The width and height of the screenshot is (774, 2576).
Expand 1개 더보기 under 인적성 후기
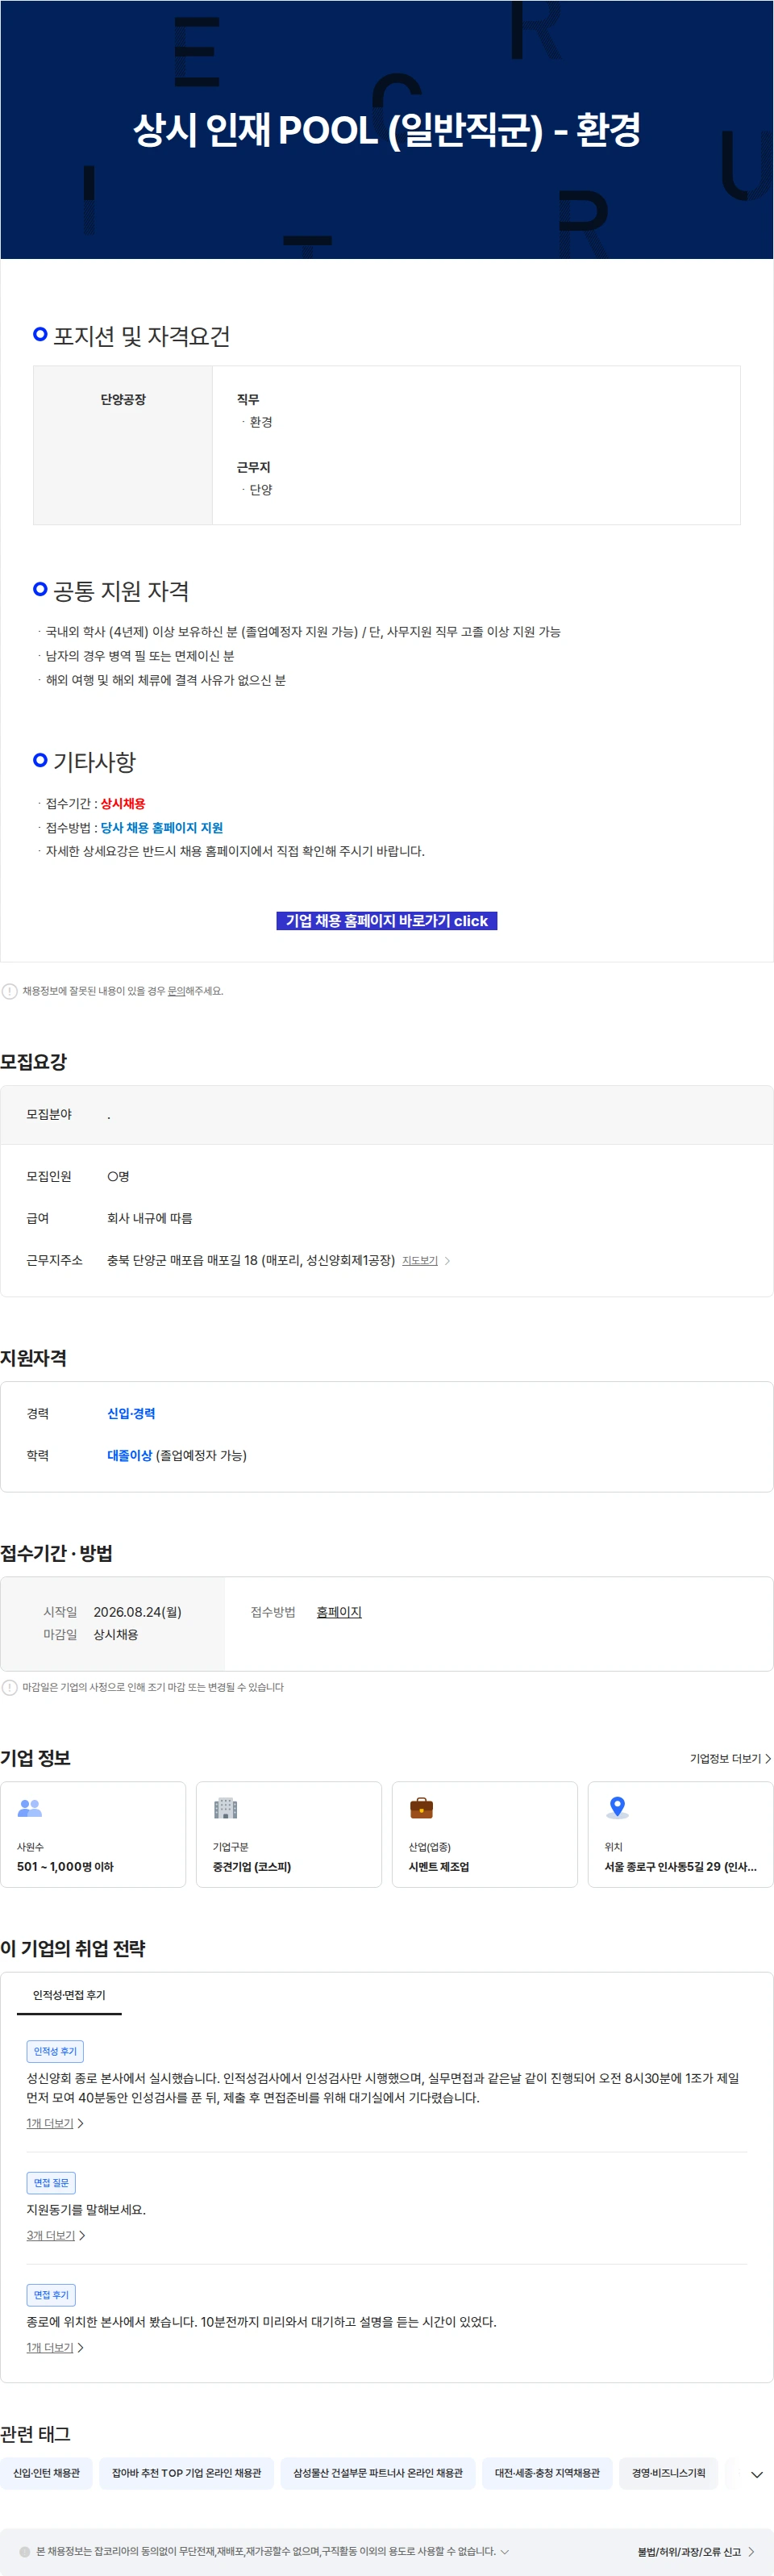point(55,2123)
